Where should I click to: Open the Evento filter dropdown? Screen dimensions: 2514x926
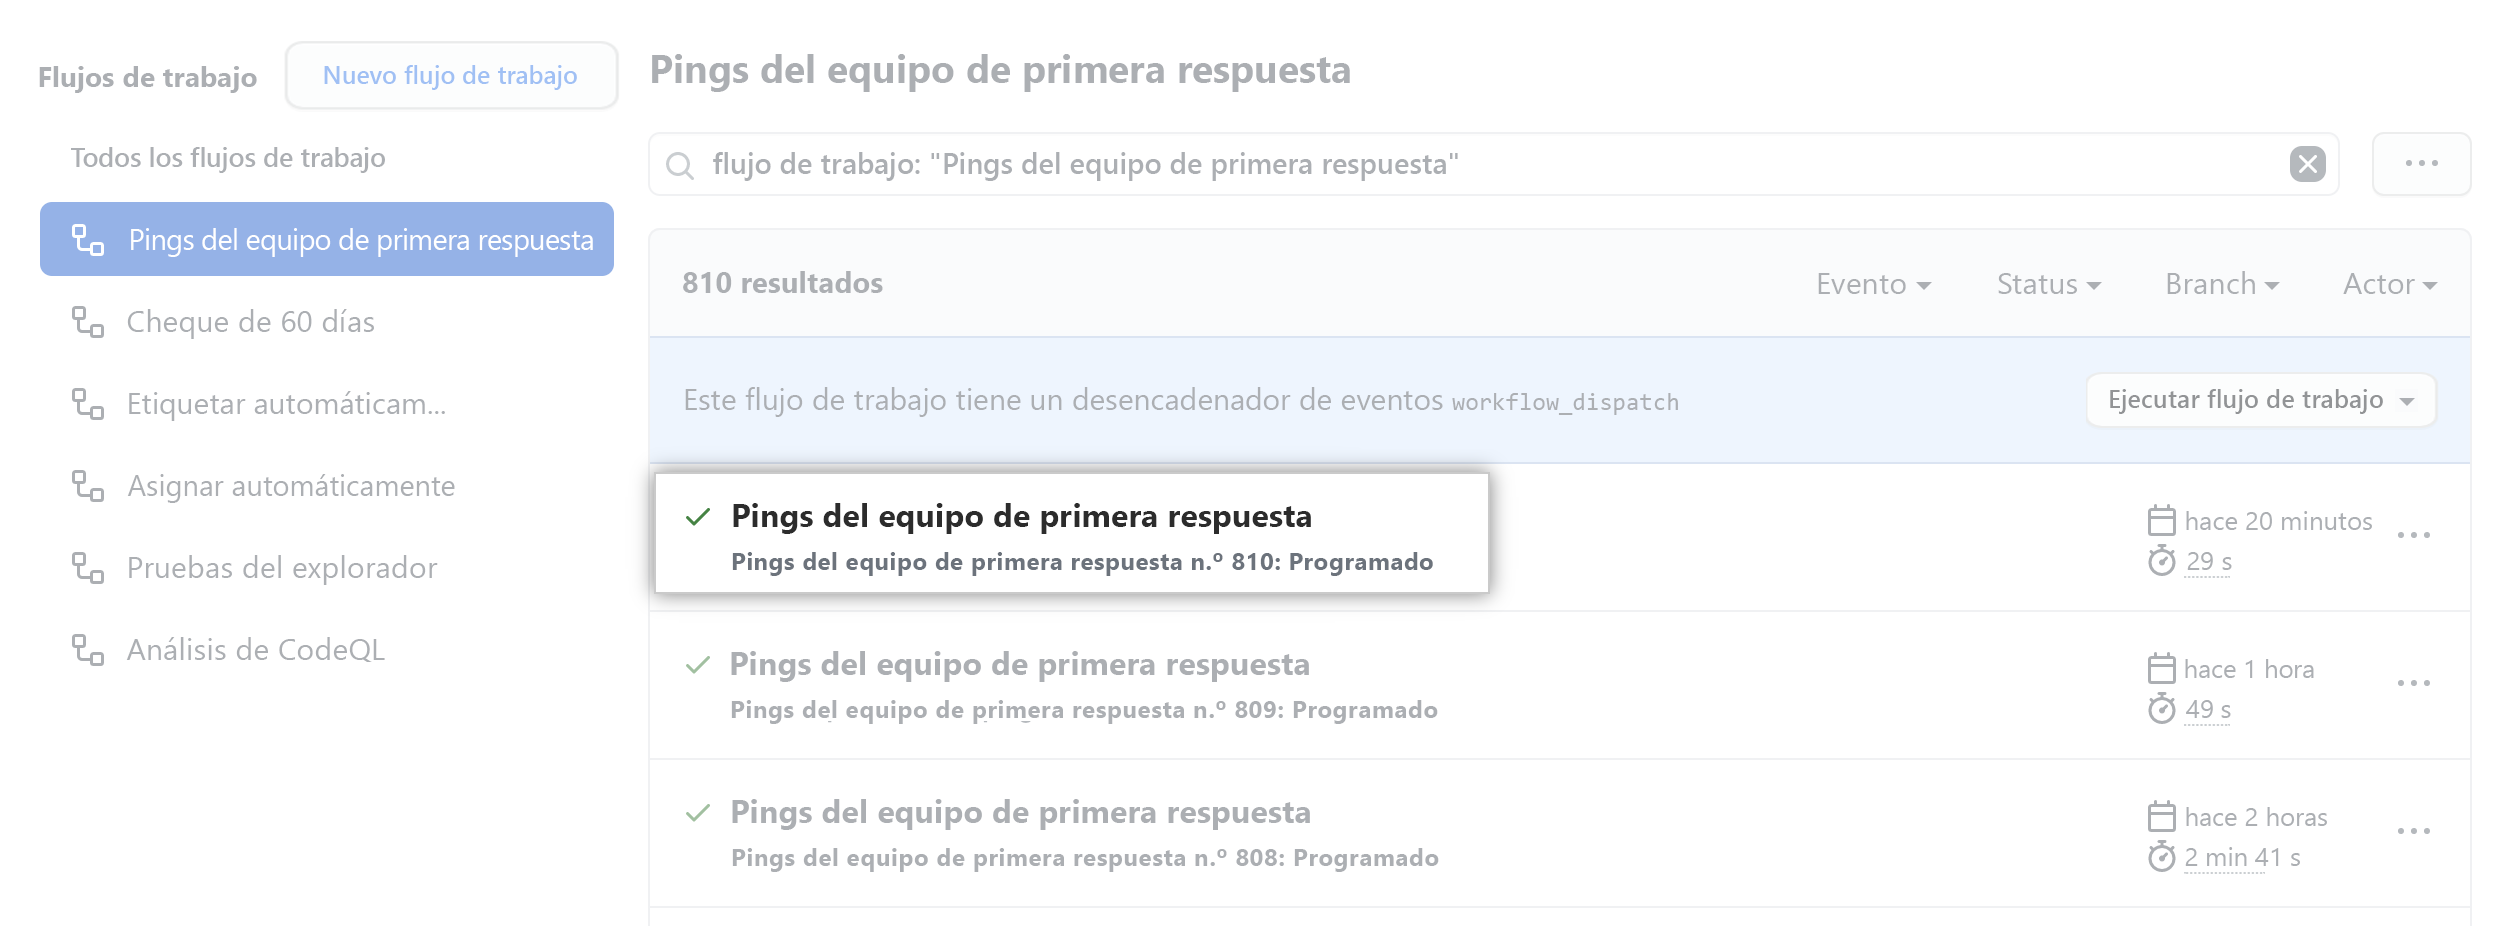point(1874,283)
